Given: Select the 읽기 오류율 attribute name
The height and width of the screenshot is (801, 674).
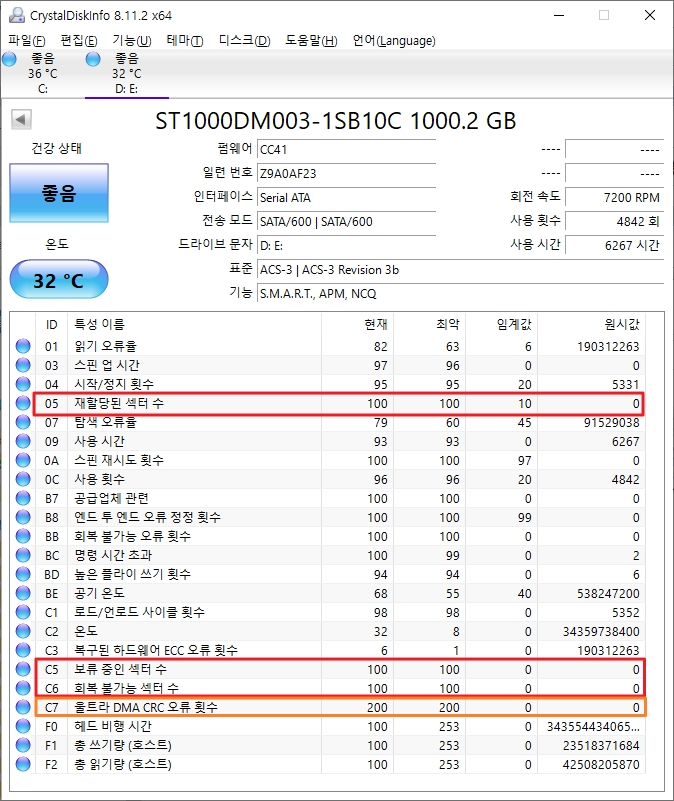Looking at the screenshot, I should pos(106,346).
